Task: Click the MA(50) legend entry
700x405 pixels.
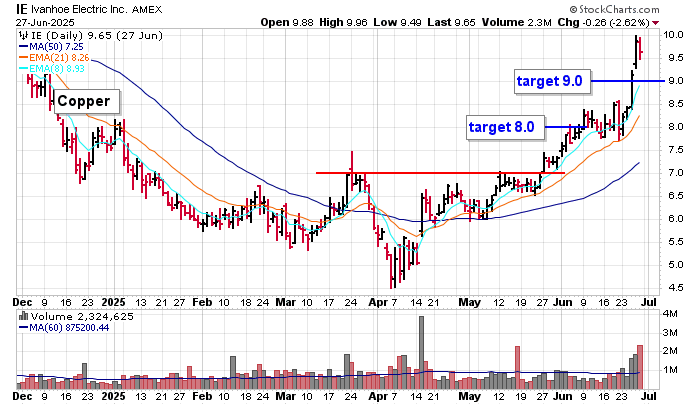Action: pos(58,47)
